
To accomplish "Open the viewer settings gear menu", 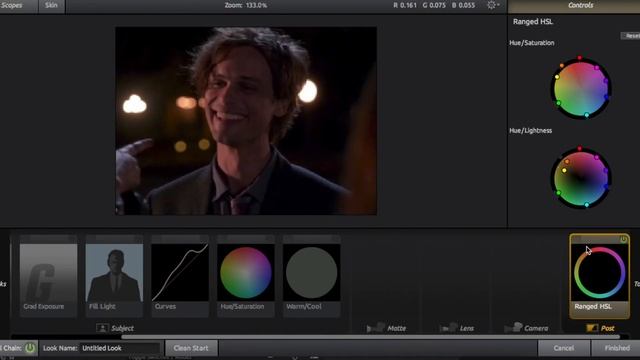I will (x=492, y=5).
